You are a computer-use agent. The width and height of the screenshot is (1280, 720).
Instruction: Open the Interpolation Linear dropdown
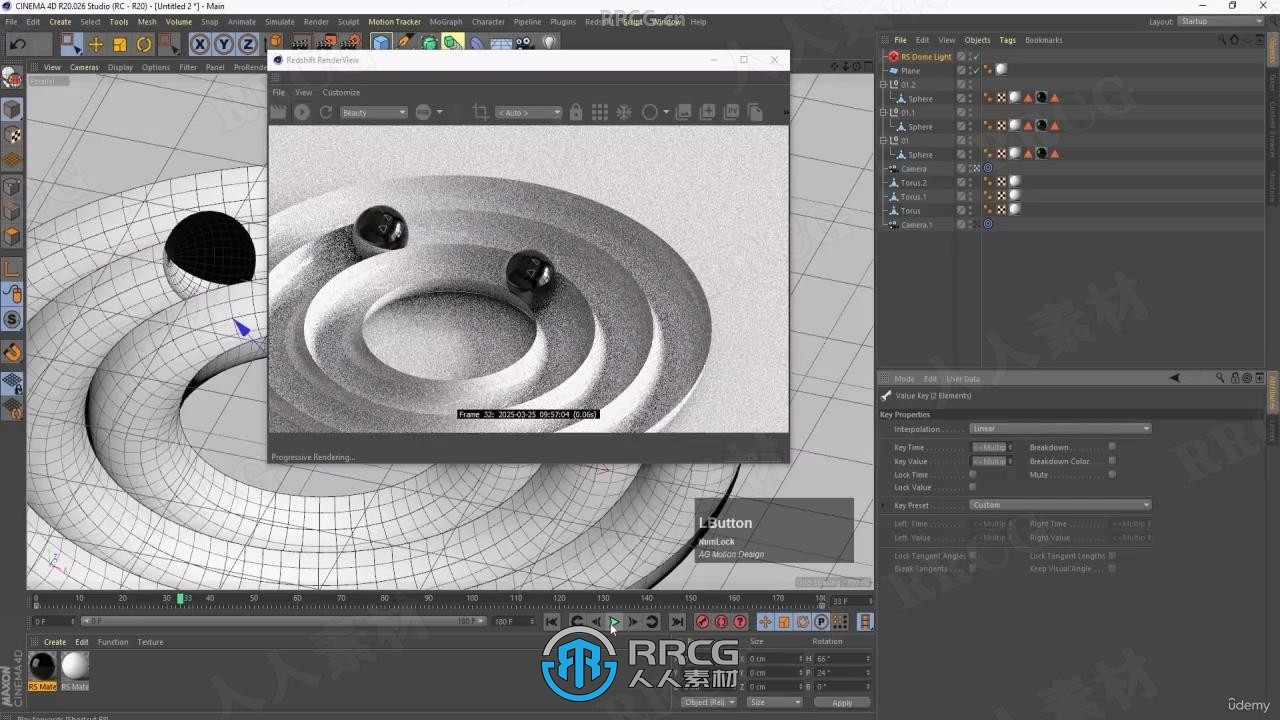click(x=1061, y=429)
